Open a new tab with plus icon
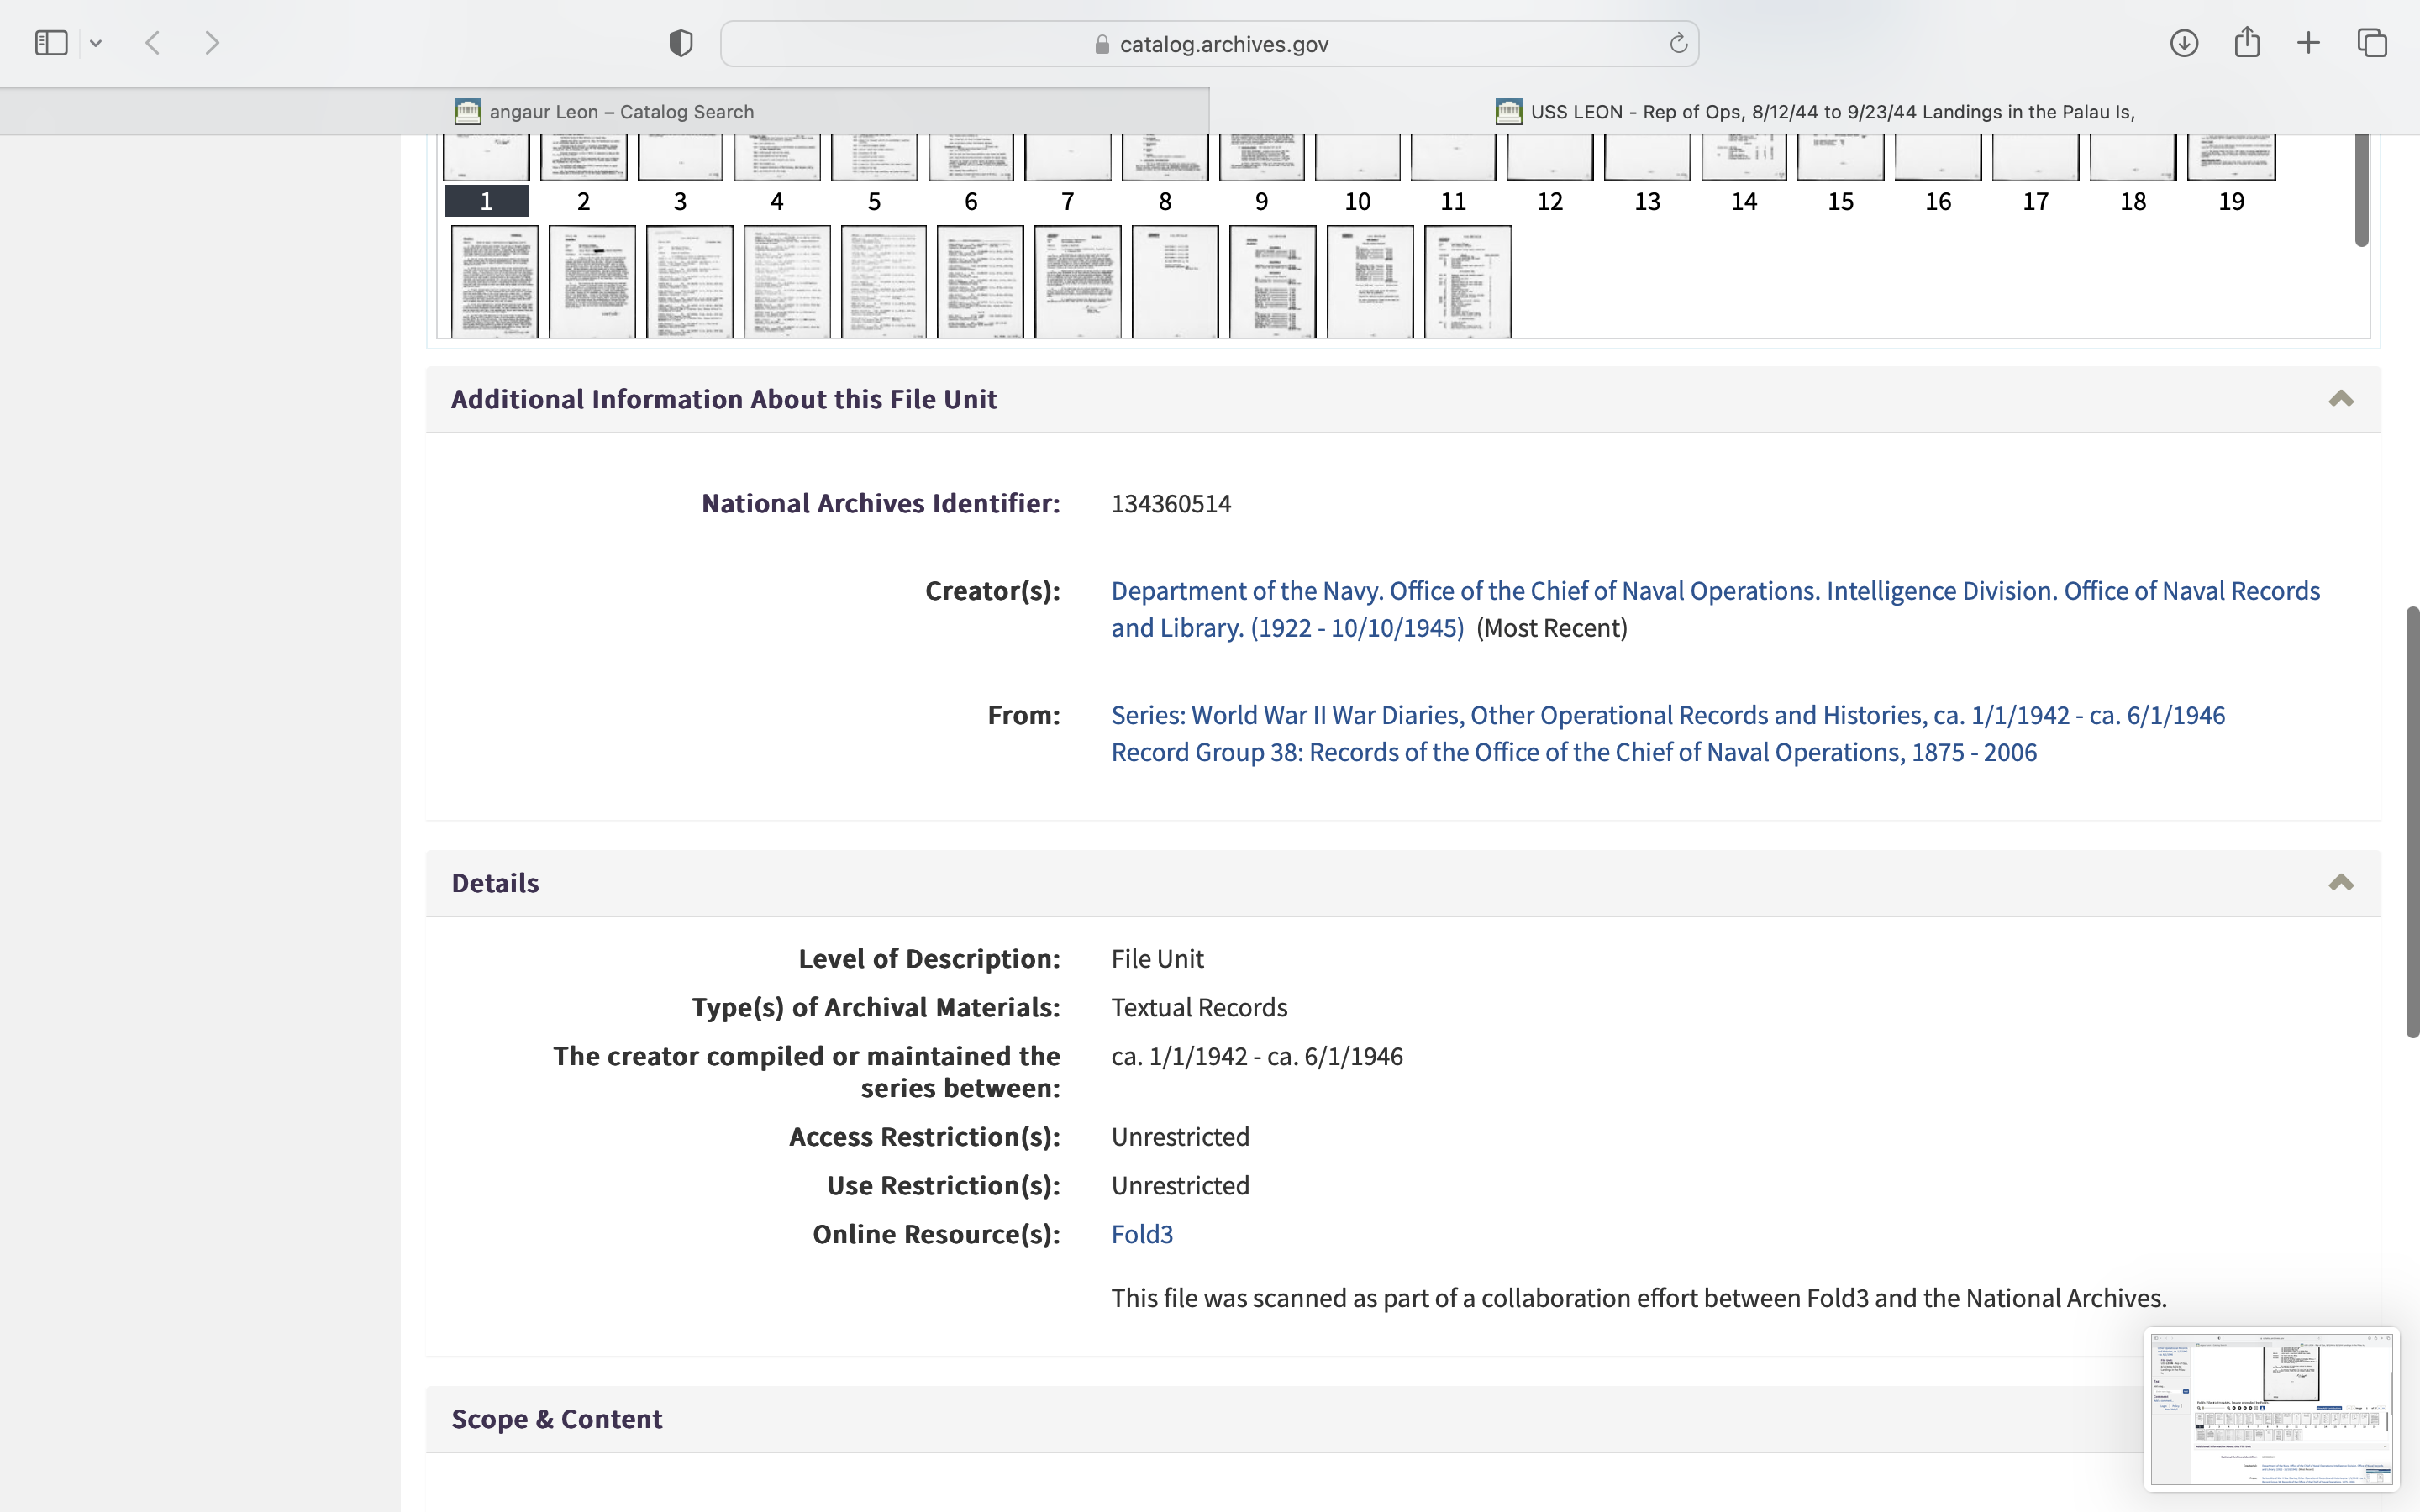Image resolution: width=2420 pixels, height=1512 pixels. 2308,43
